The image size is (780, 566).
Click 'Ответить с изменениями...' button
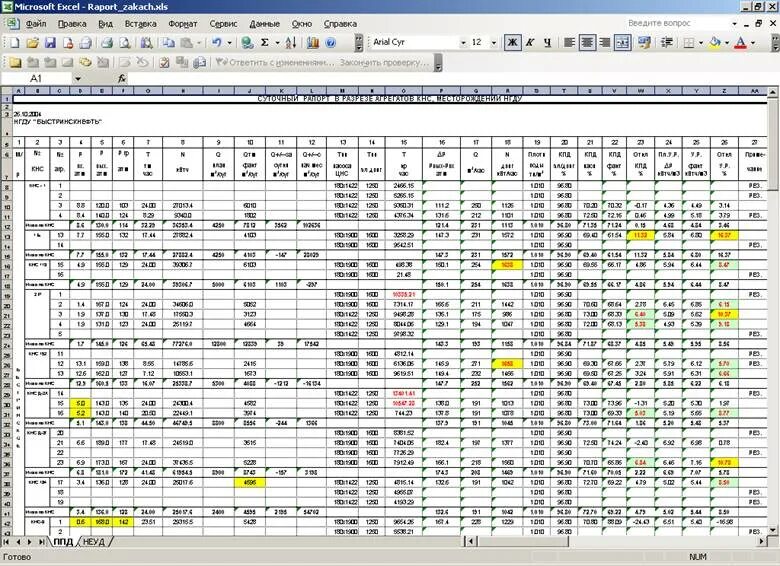(275, 63)
